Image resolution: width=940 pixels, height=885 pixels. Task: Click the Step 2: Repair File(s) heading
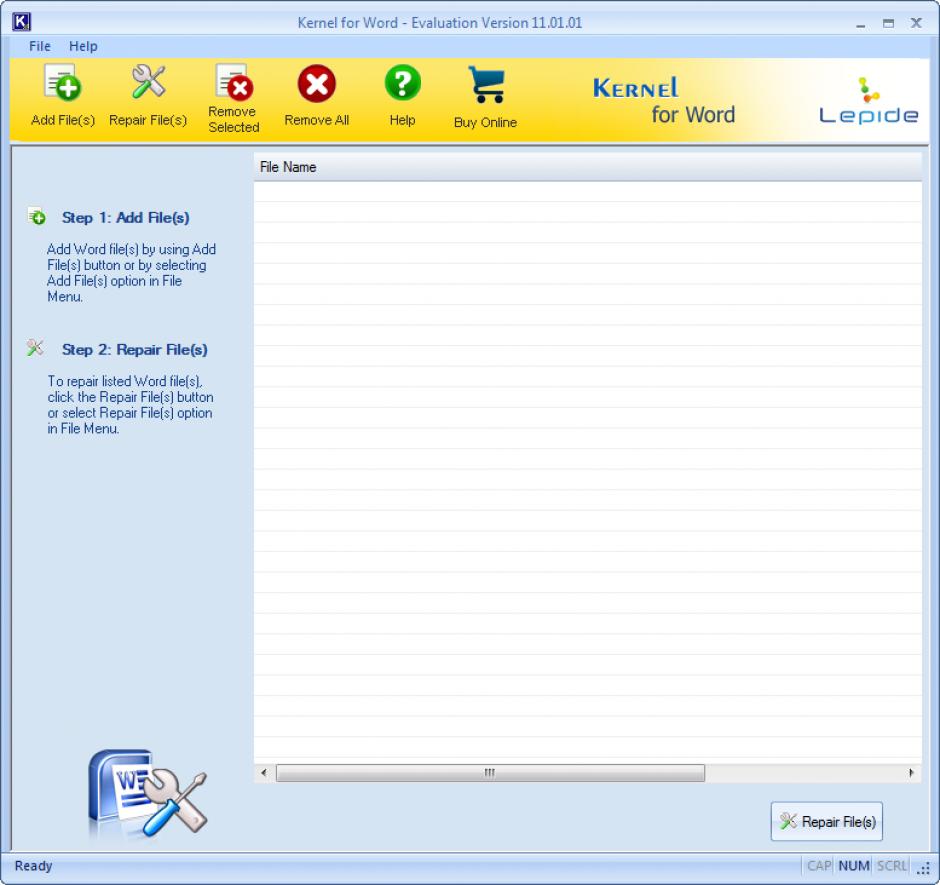pyautogui.click(x=134, y=350)
